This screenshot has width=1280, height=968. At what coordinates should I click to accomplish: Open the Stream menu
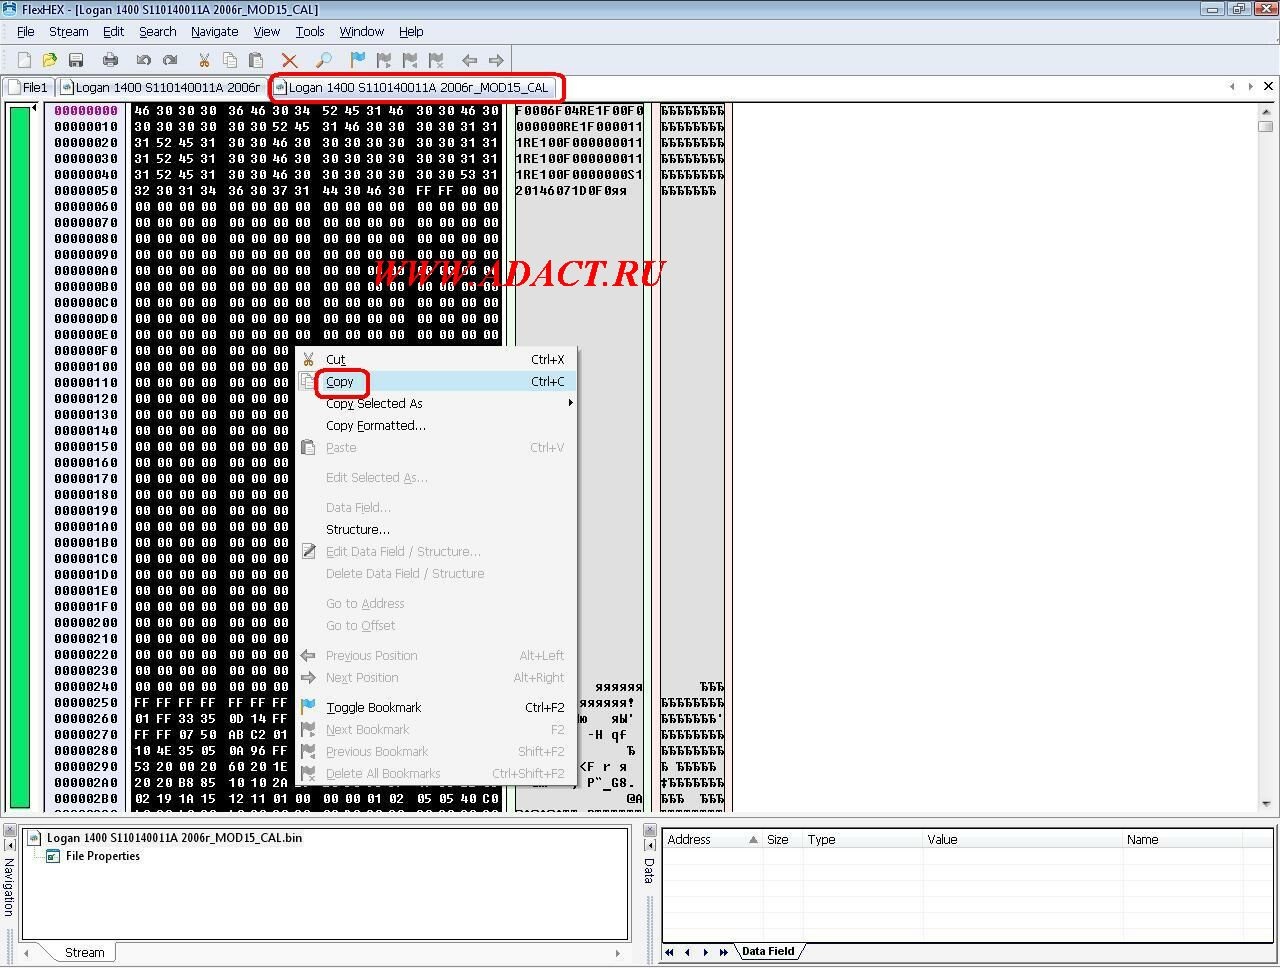pyautogui.click(x=69, y=32)
